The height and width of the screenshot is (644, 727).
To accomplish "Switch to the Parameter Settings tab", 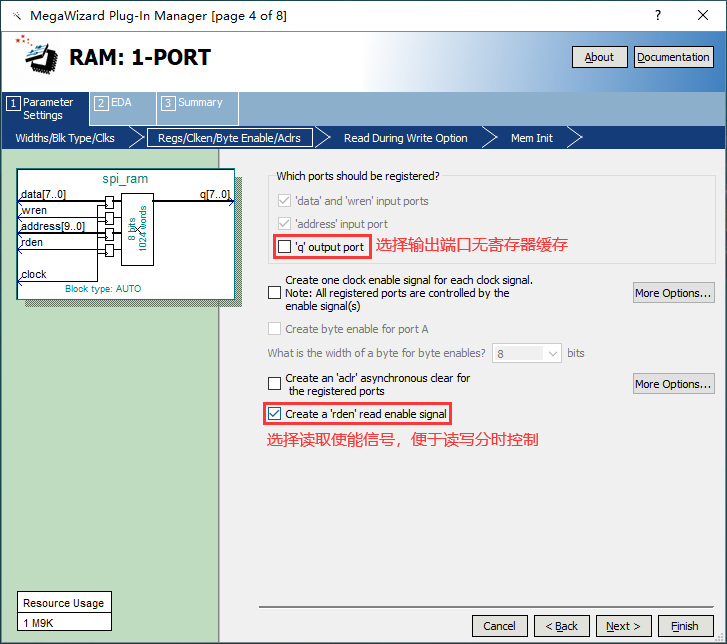I will 42,108.
